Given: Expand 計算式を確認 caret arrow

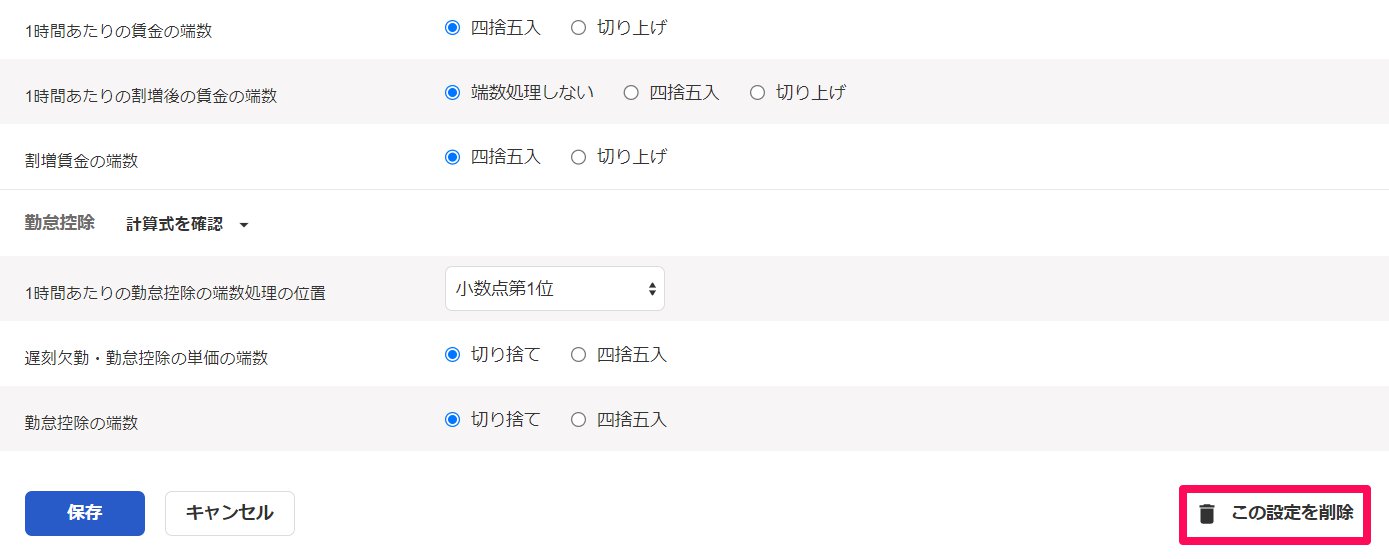Looking at the screenshot, I should pos(244,225).
